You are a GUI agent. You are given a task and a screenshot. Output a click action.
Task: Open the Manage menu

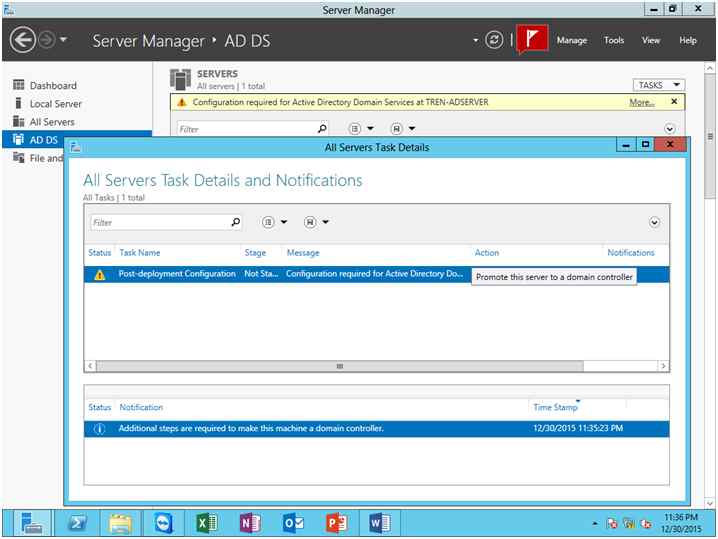571,40
